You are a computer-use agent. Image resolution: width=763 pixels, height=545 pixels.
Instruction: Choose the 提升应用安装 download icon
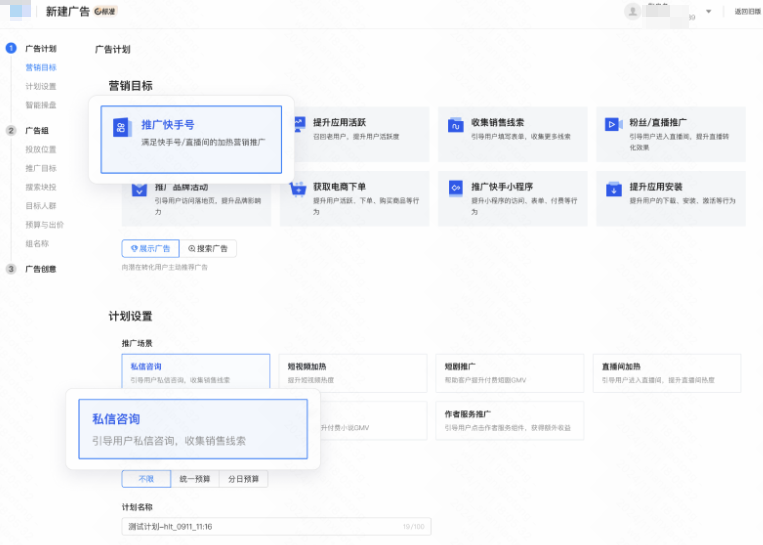[x=614, y=189]
